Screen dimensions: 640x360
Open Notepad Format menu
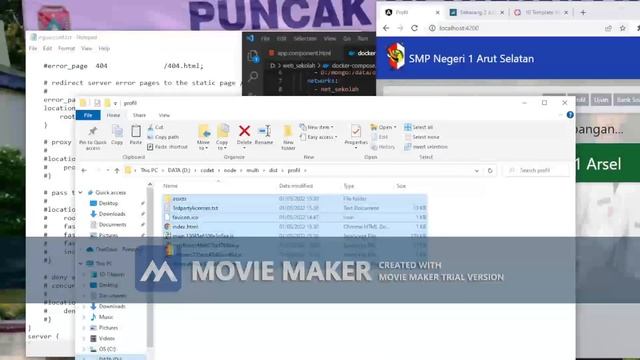click(x=66, y=48)
